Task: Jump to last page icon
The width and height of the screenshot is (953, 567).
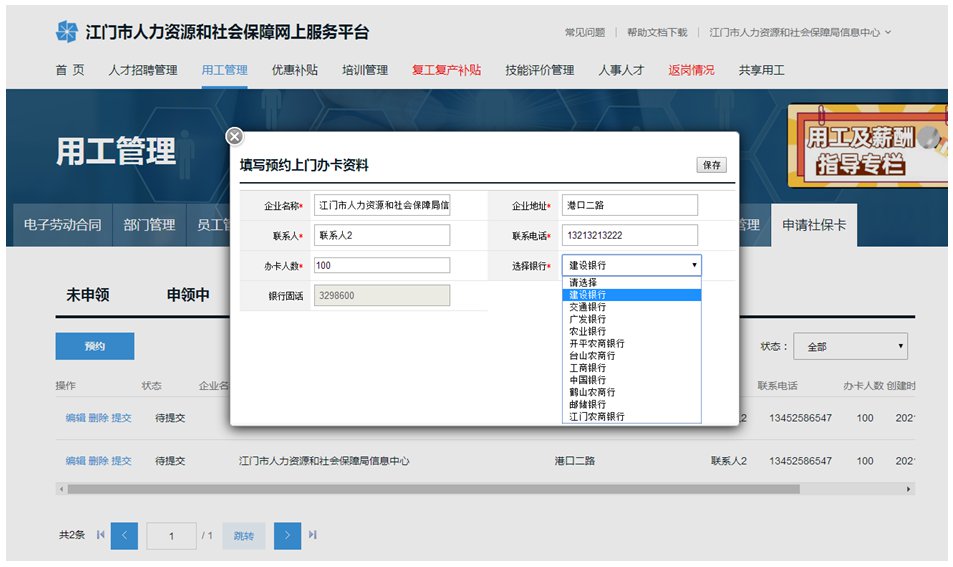Action: [313, 536]
